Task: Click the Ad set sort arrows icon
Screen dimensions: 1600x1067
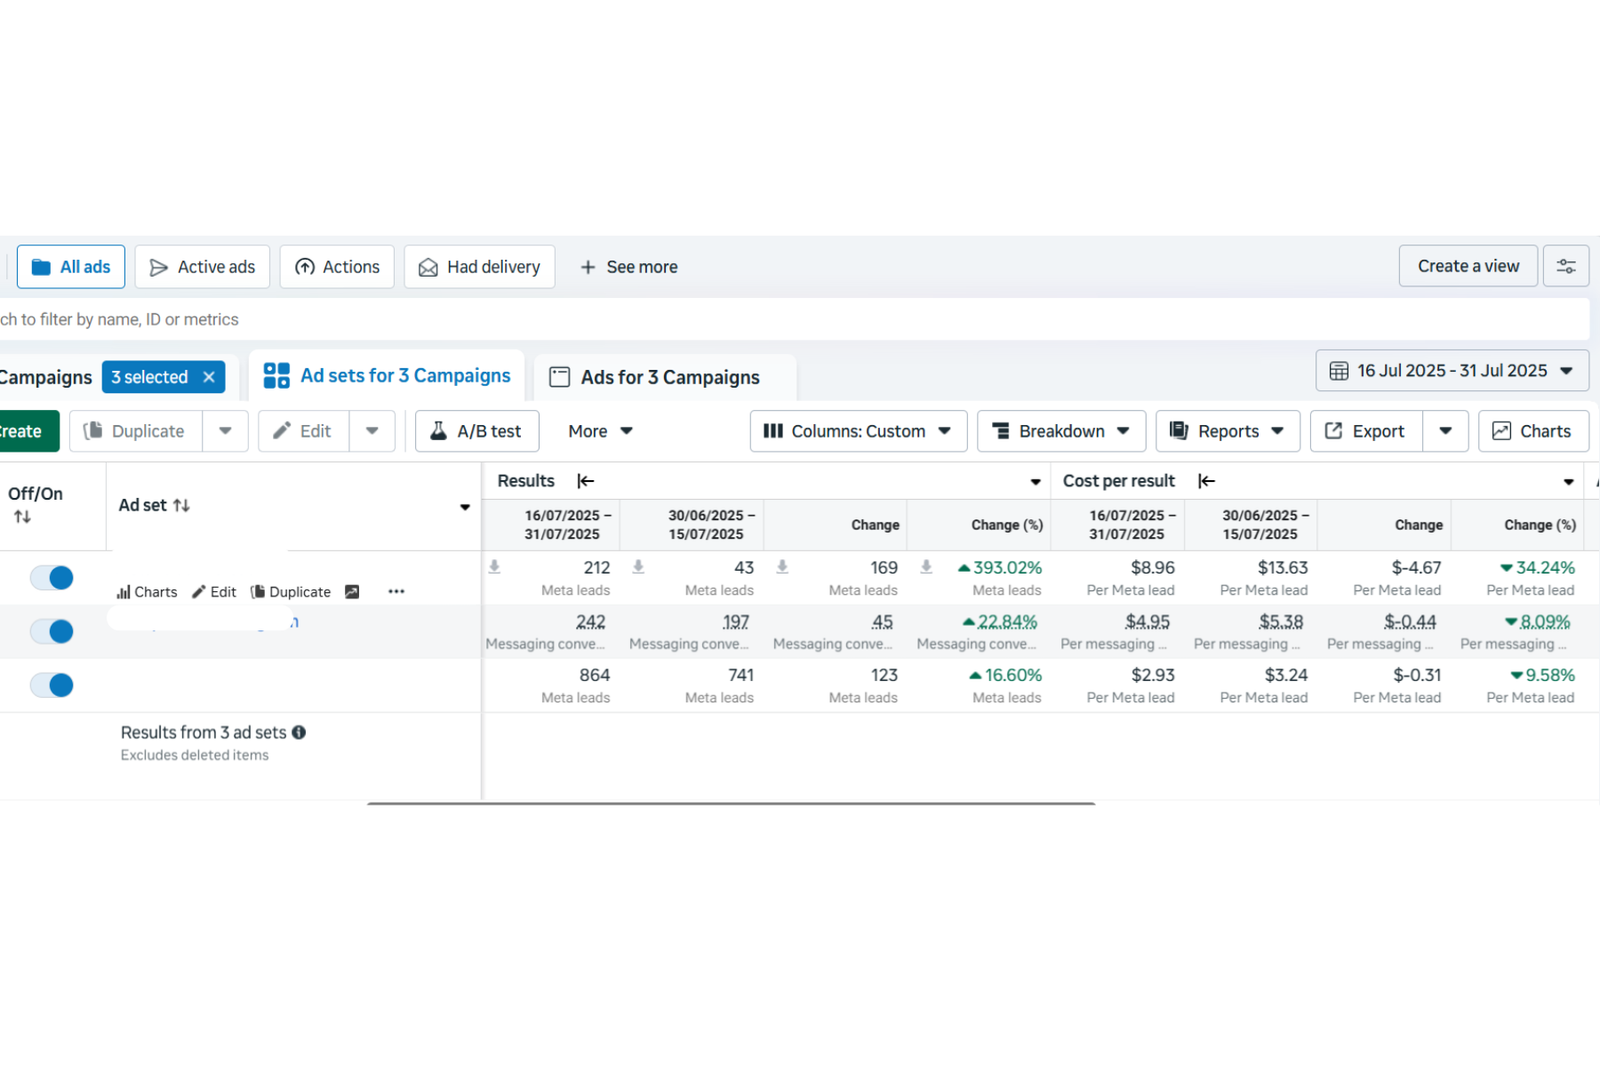Action: pyautogui.click(x=181, y=506)
